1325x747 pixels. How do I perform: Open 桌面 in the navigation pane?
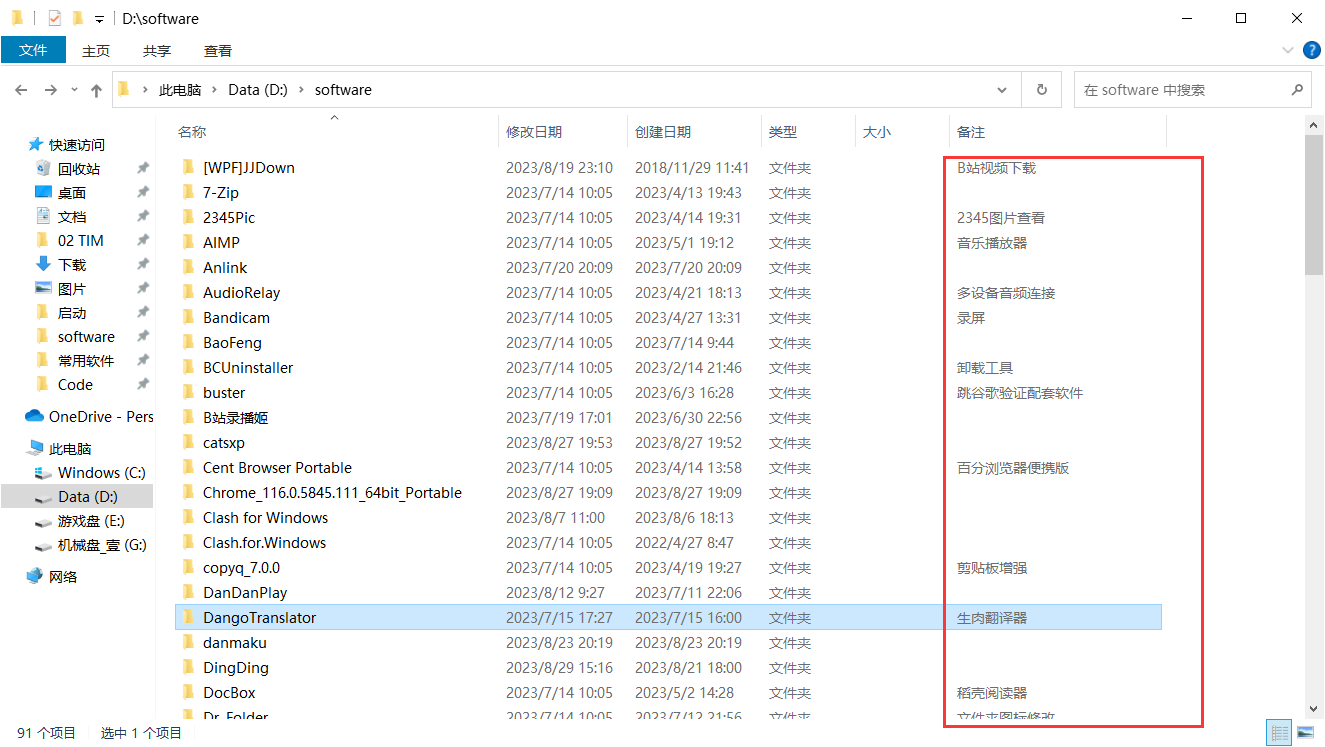pyautogui.click(x=72, y=193)
